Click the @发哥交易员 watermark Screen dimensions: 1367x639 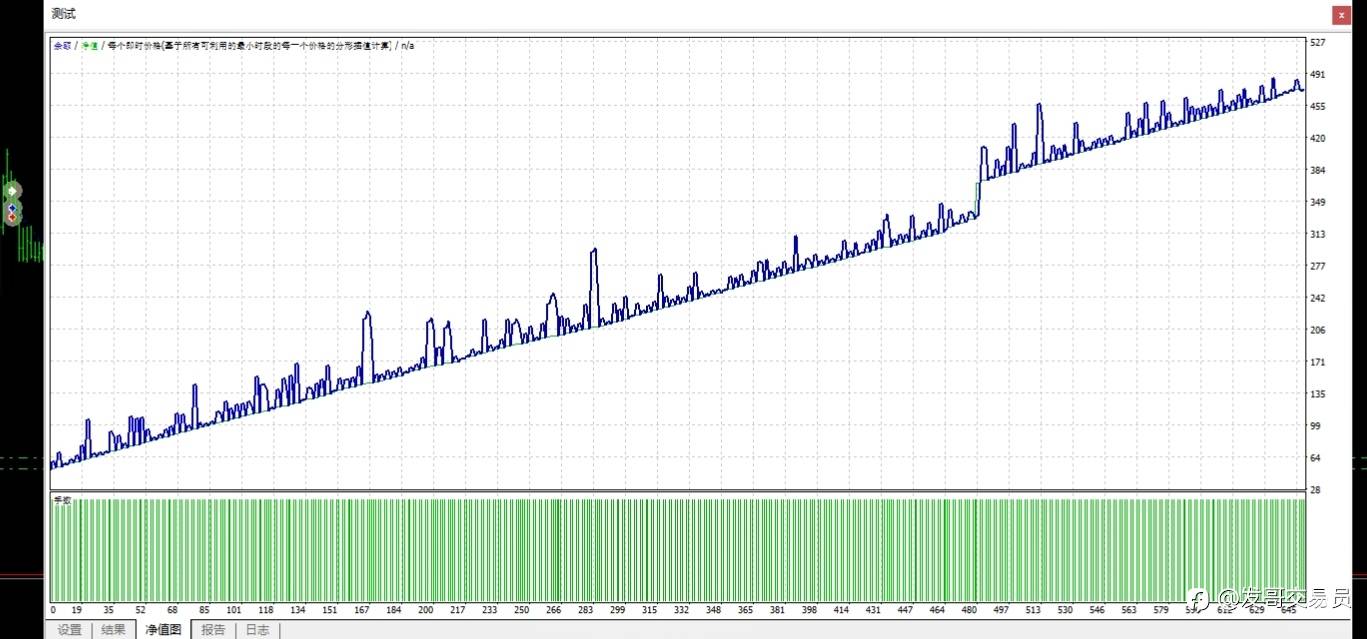(1282, 598)
